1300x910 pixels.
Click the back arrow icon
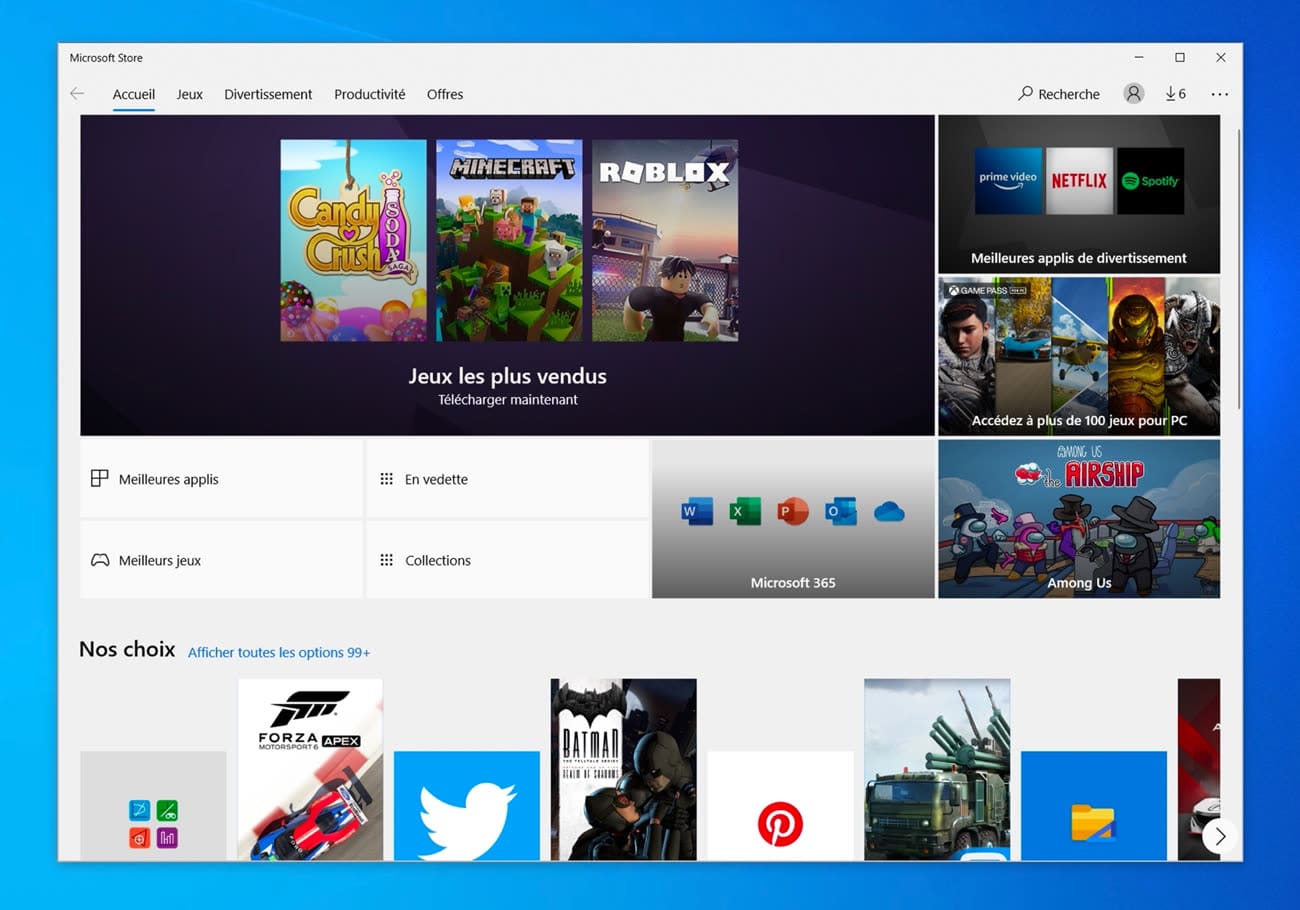pyautogui.click(x=77, y=94)
